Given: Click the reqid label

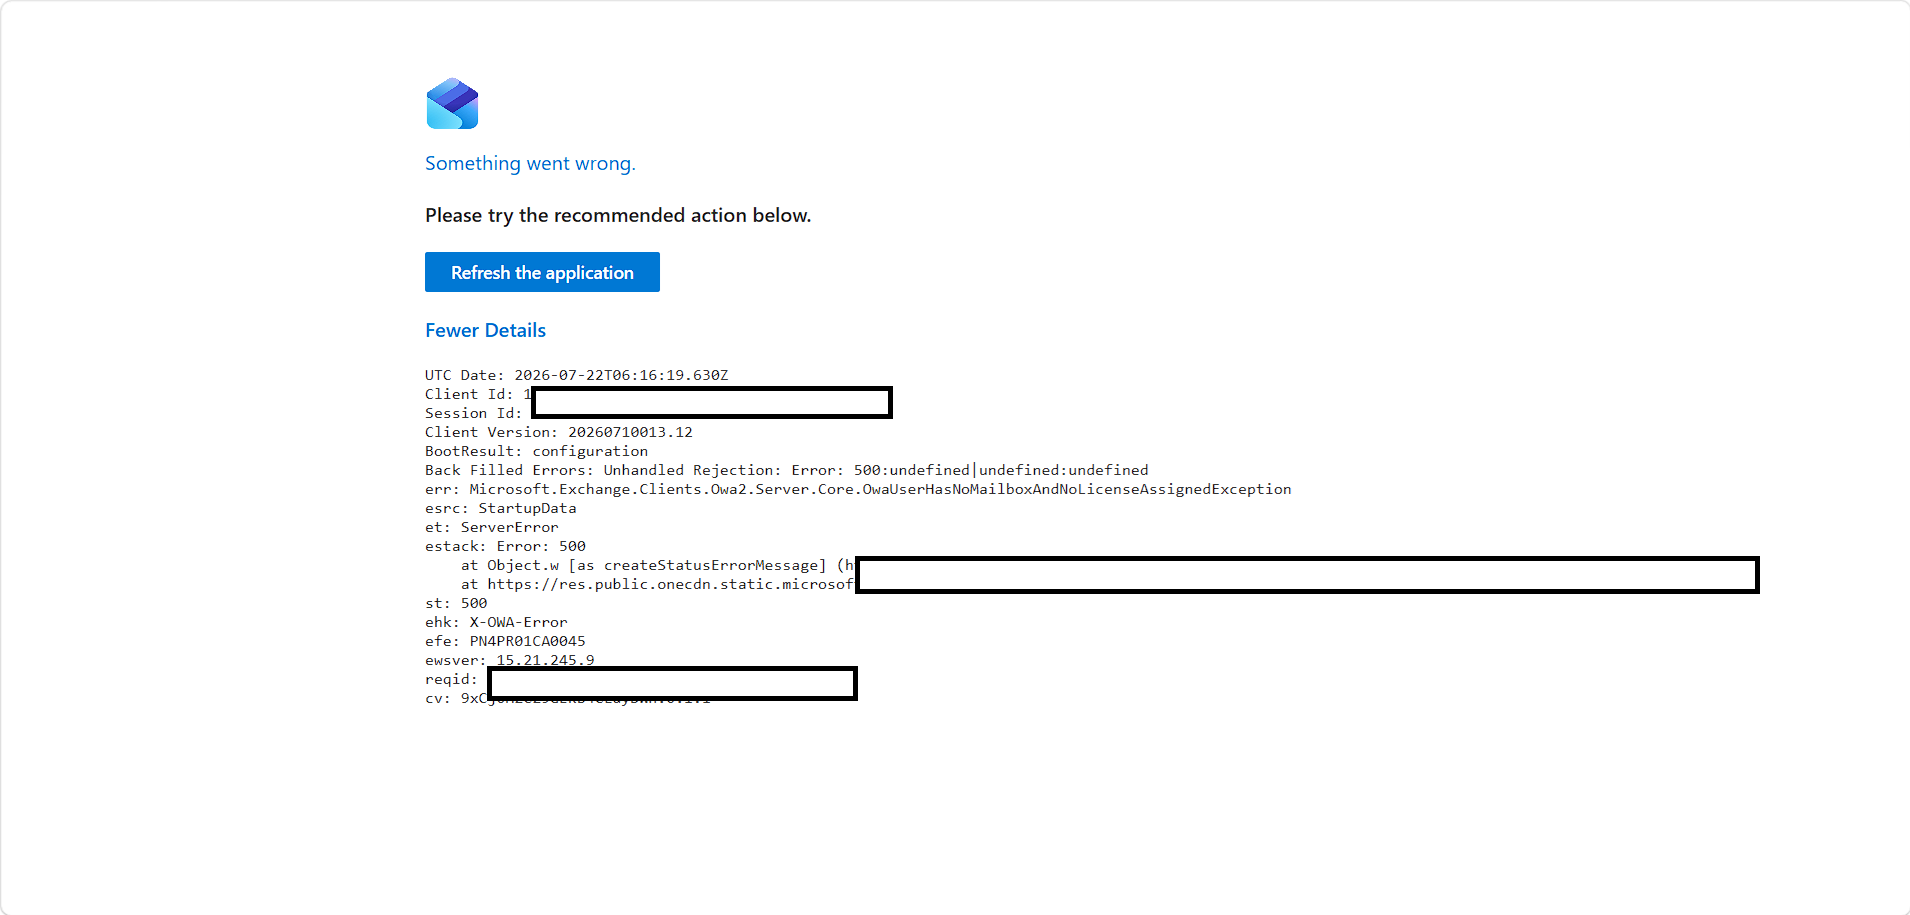Looking at the screenshot, I should pyautogui.click(x=451, y=679).
